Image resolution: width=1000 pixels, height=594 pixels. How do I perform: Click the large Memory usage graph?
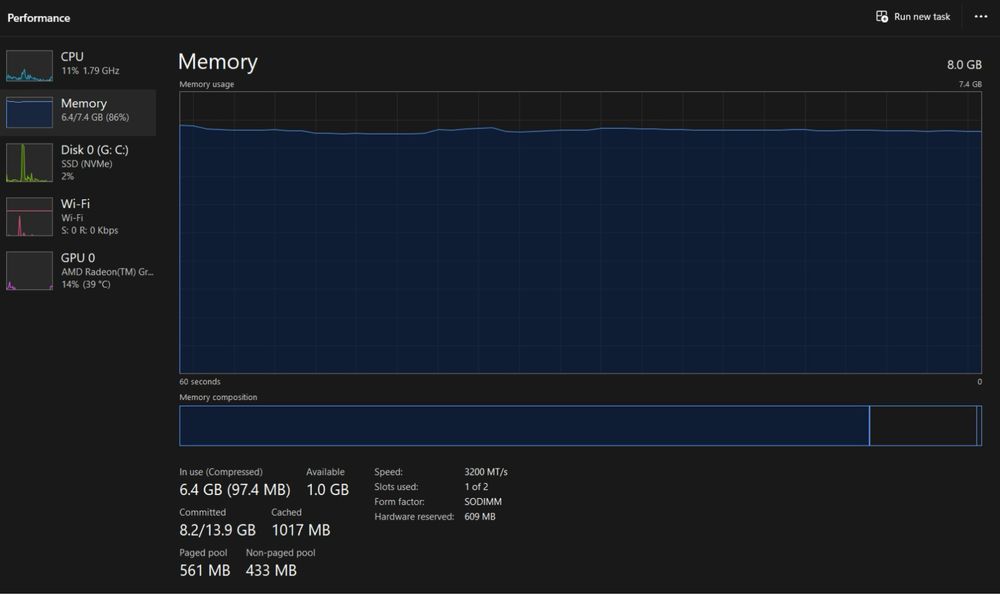coord(580,232)
